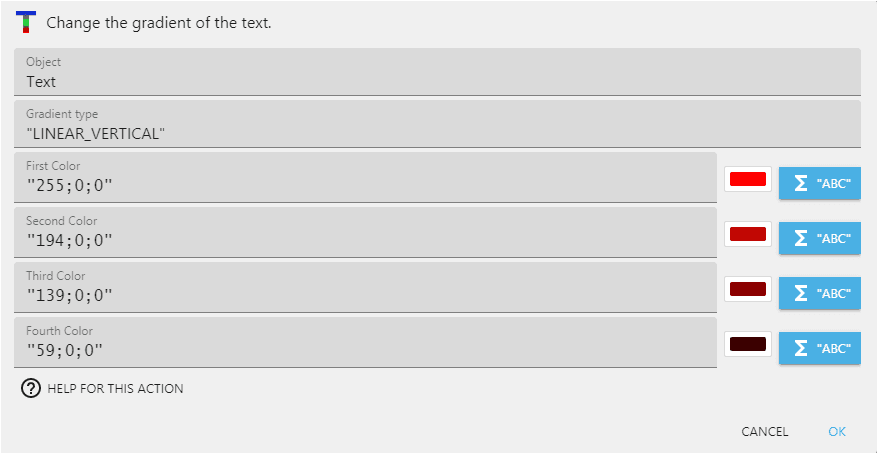Open expression editor for First Color
The width and height of the screenshot is (878, 454).
(x=819, y=183)
